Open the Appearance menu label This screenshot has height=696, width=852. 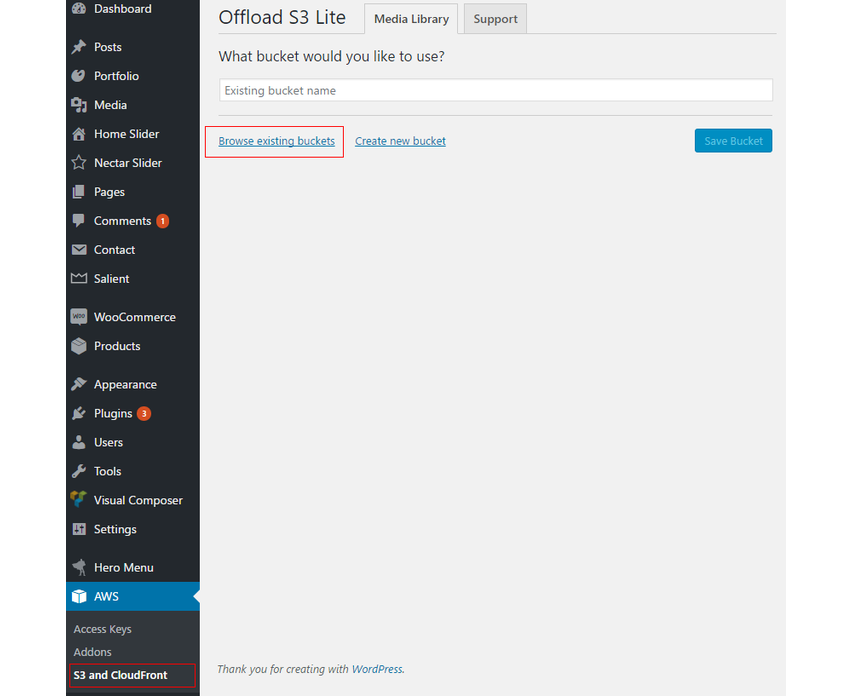pos(126,385)
